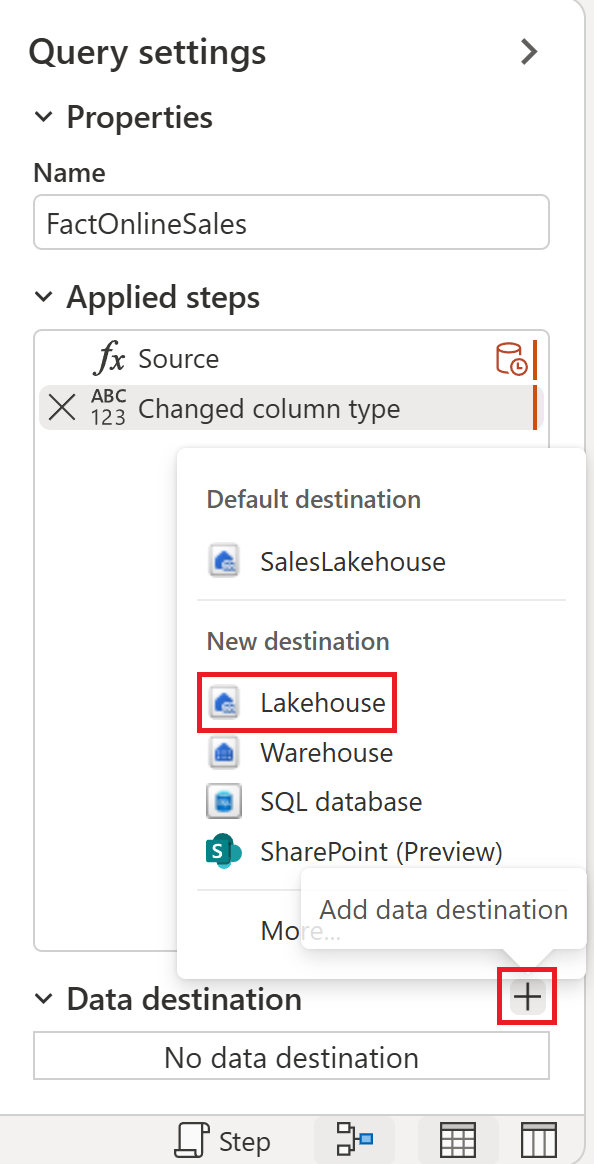The height and width of the screenshot is (1164, 594).
Task: Select the Warehouse destination icon
Action: 224,752
